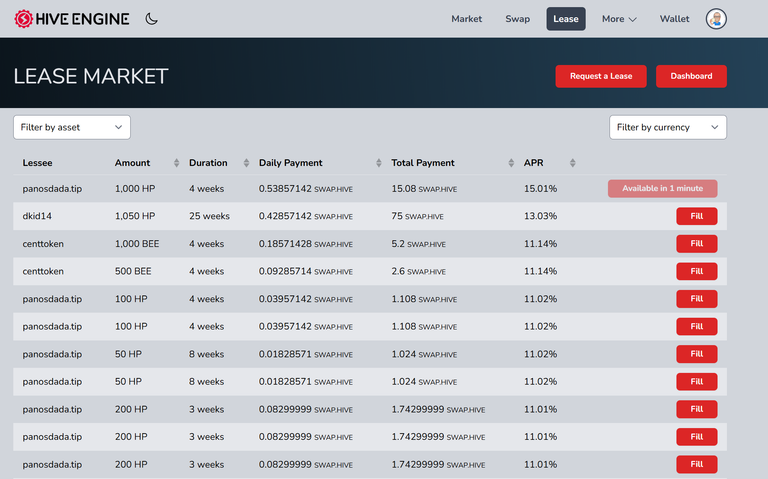The height and width of the screenshot is (479, 768).
Task: Click 75 SWAP.HIVE total payment
Action: click(417, 216)
